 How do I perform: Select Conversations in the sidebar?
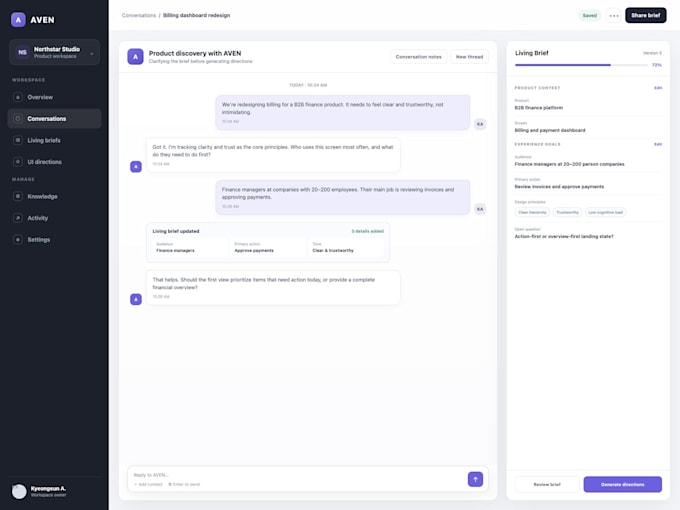click(55, 118)
